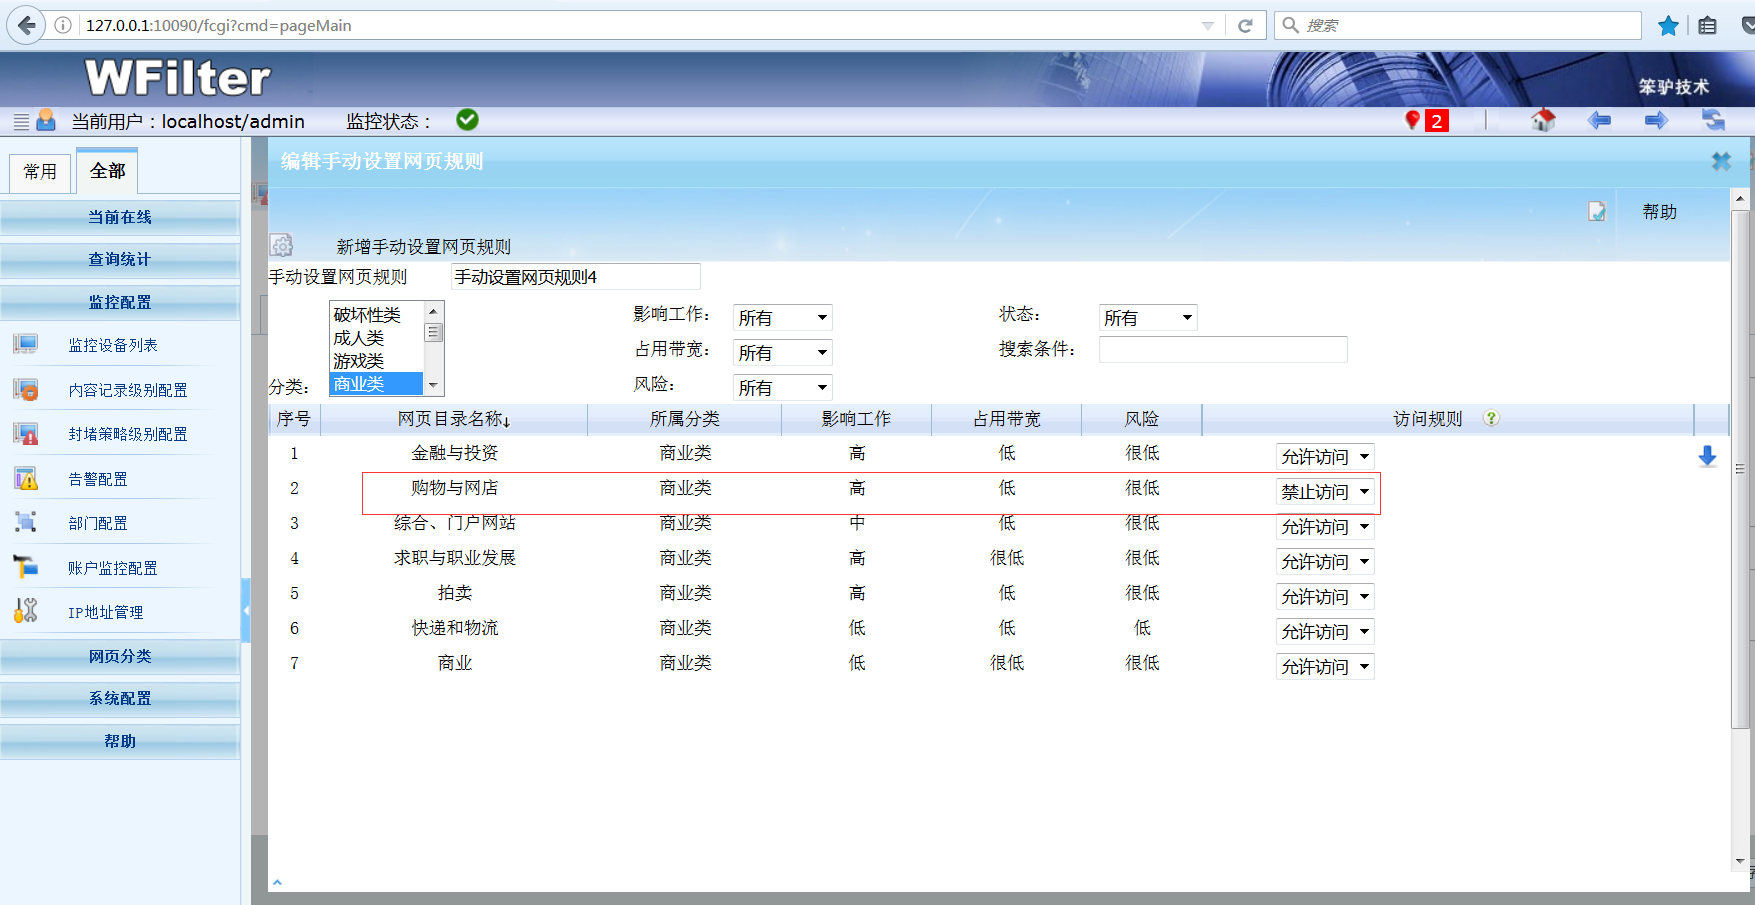Change access rule for 购物与网店
The width and height of the screenshot is (1755, 905).
1325,492
